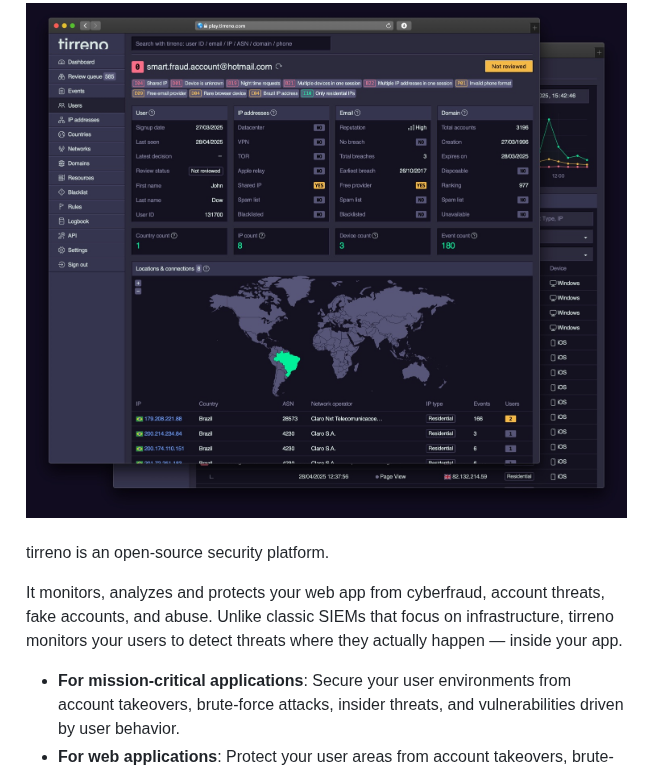653x769 pixels.
Task: Click Brazil highlighted on the map
Action: tap(287, 362)
